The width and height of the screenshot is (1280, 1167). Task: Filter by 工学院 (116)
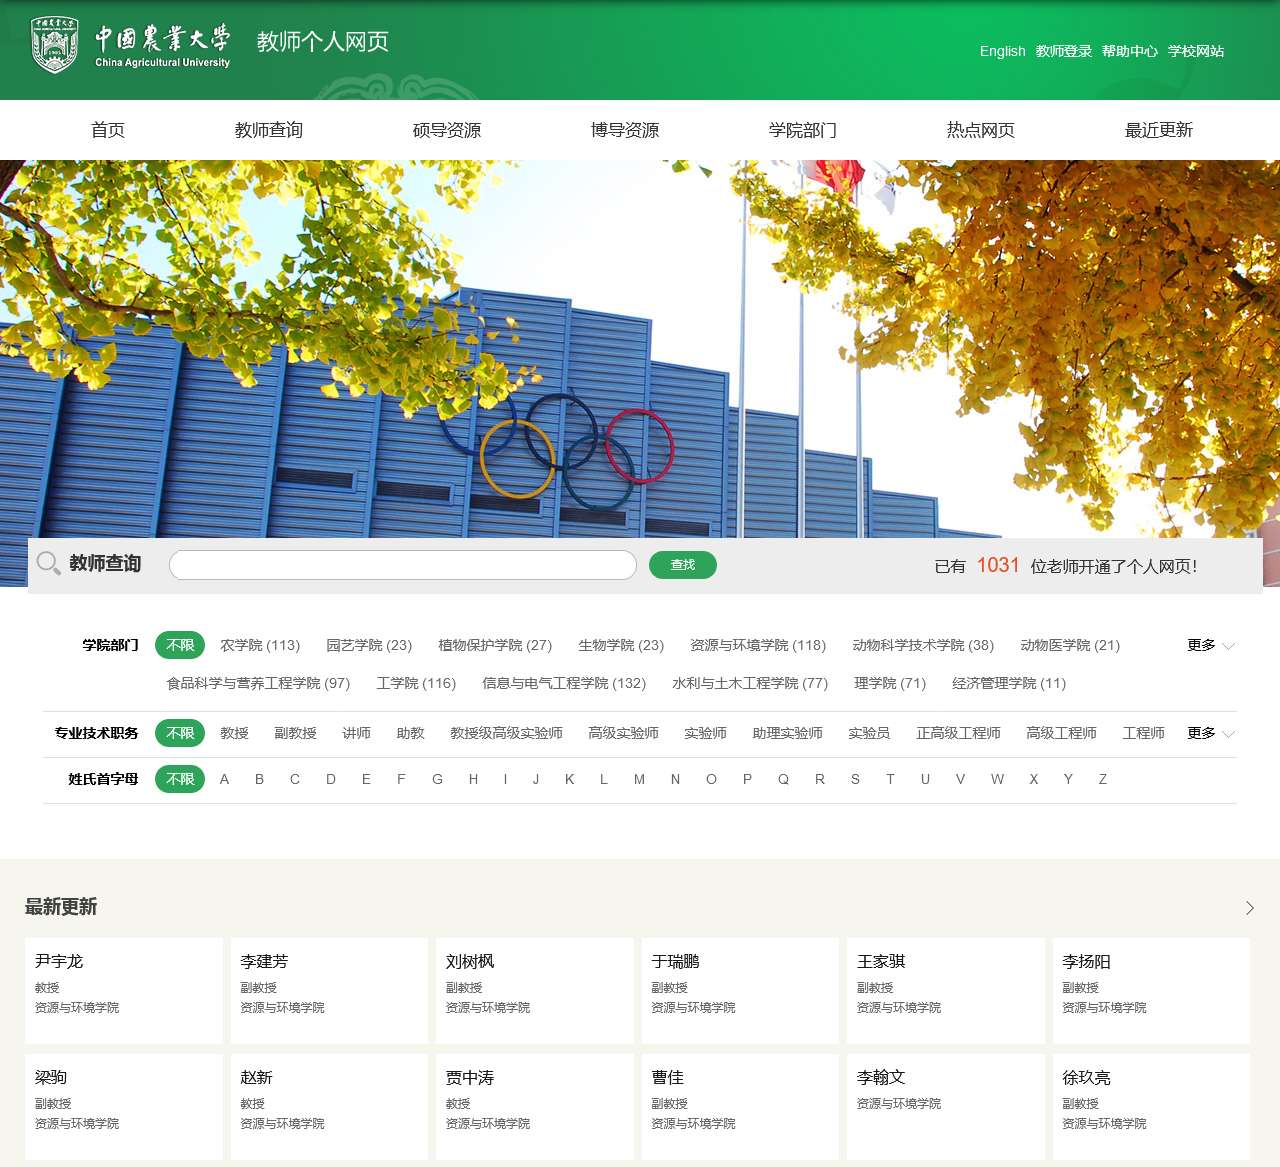point(416,683)
